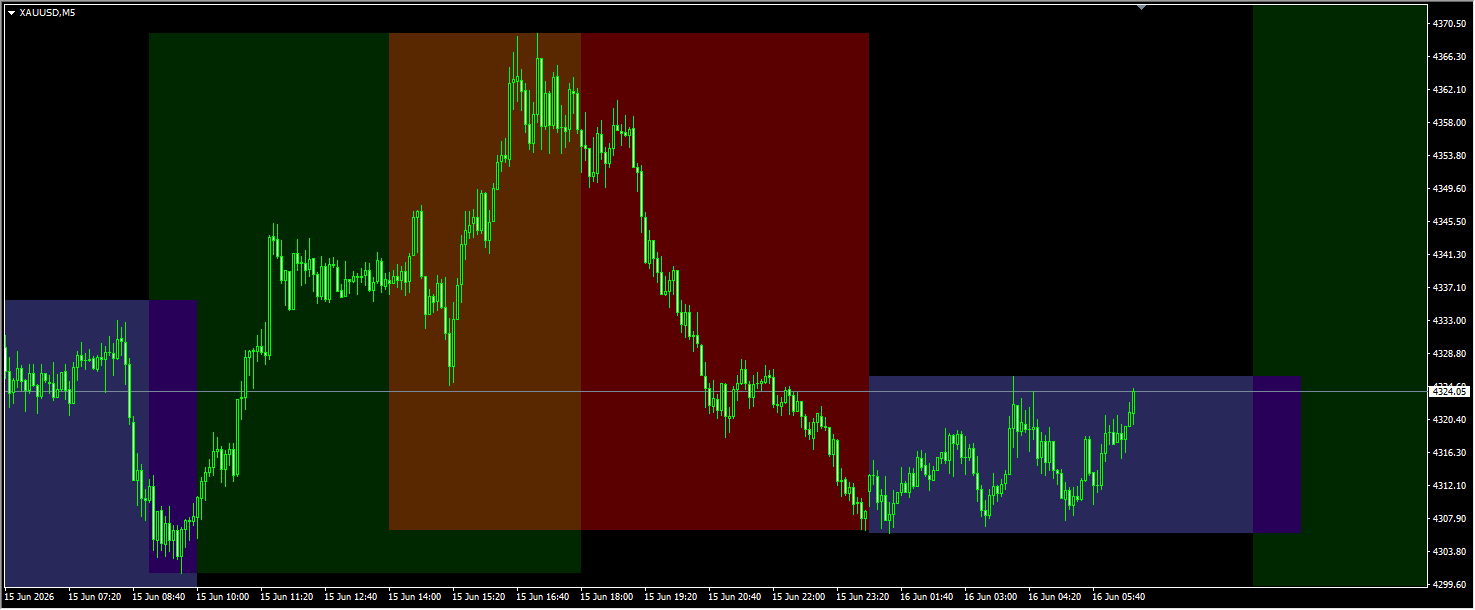Open the chart menu triangle beside XAUUSD,M5
The height and width of the screenshot is (610, 1475).
[x=11, y=12]
